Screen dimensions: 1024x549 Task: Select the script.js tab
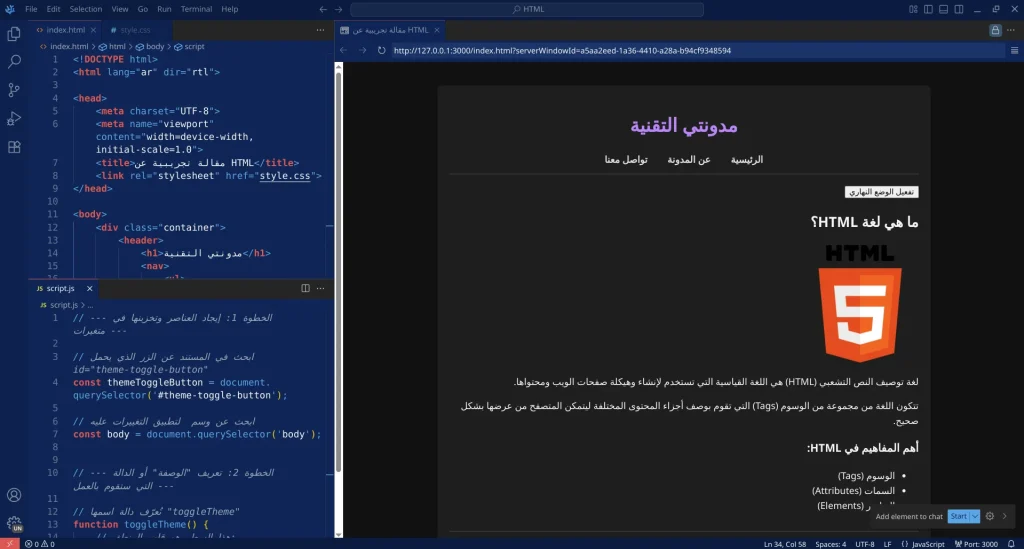(60, 289)
